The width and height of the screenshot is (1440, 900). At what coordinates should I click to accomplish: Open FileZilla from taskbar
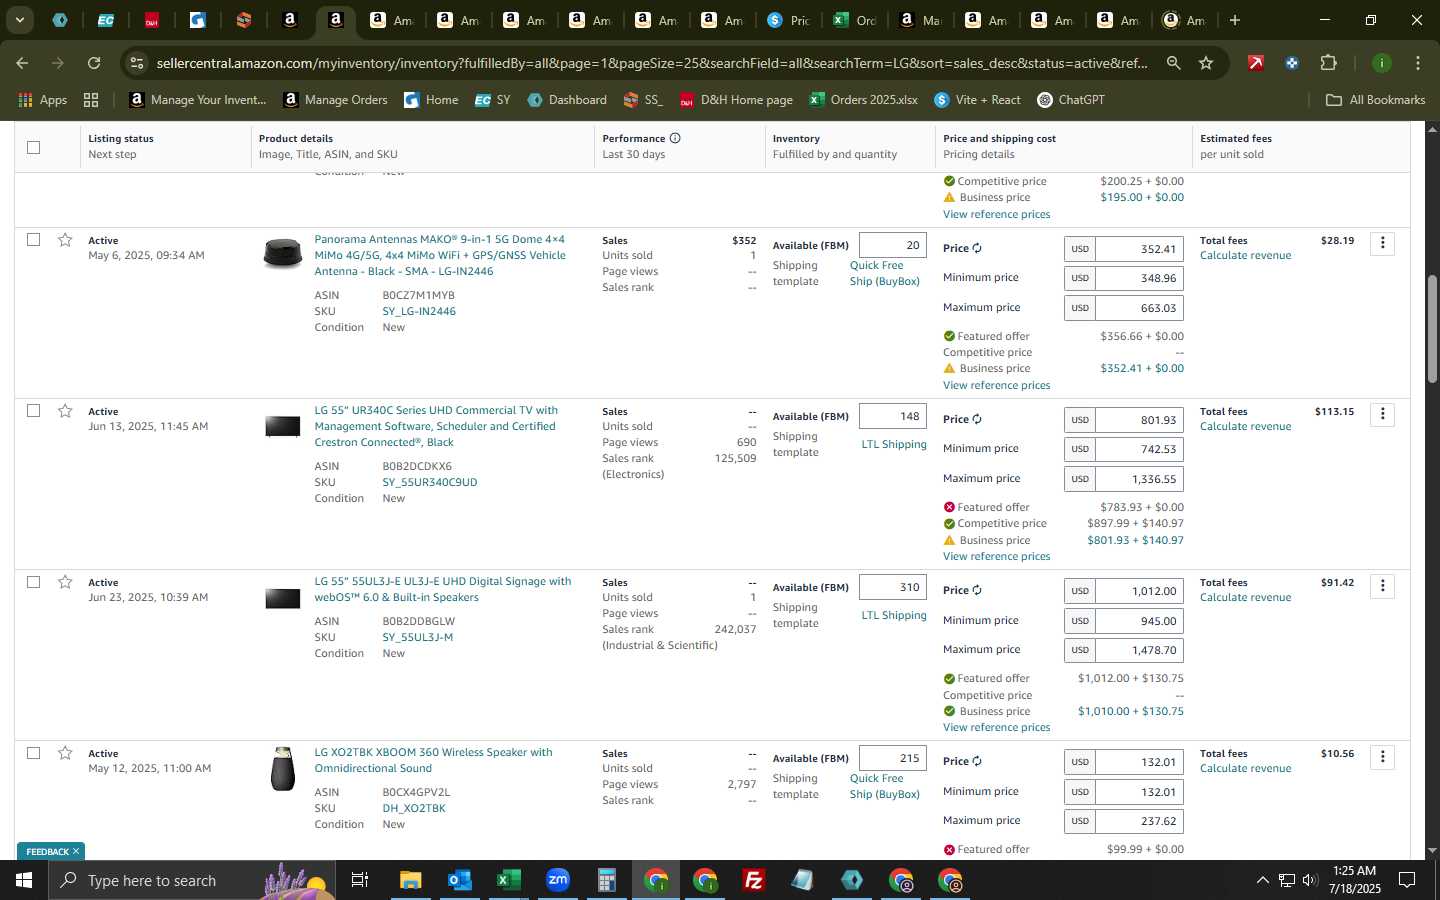(754, 880)
